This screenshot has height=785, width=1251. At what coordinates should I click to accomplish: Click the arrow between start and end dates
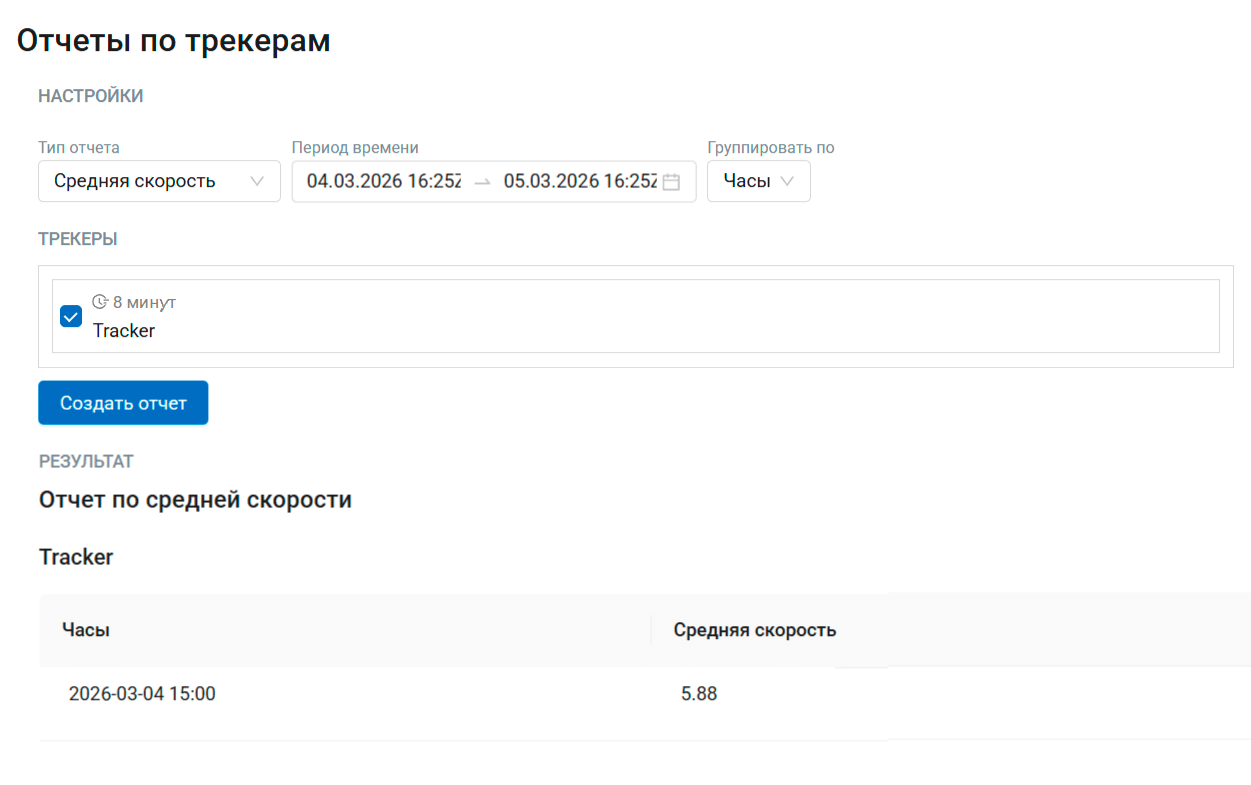pos(482,182)
